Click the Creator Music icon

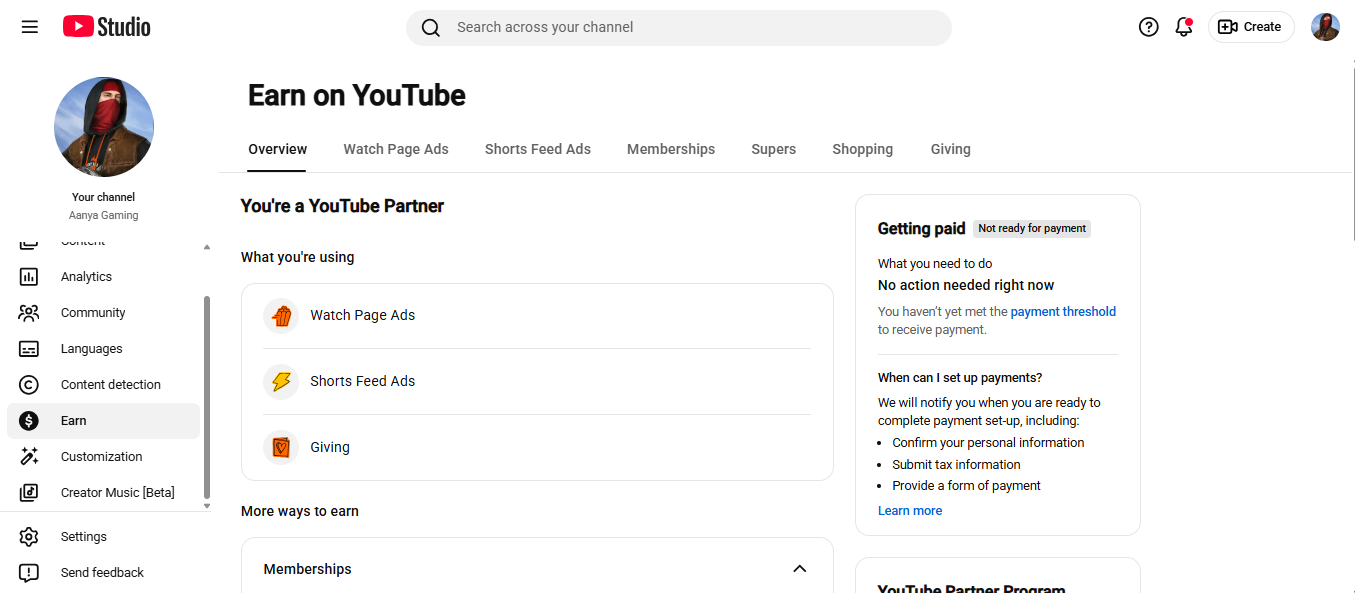click(29, 493)
